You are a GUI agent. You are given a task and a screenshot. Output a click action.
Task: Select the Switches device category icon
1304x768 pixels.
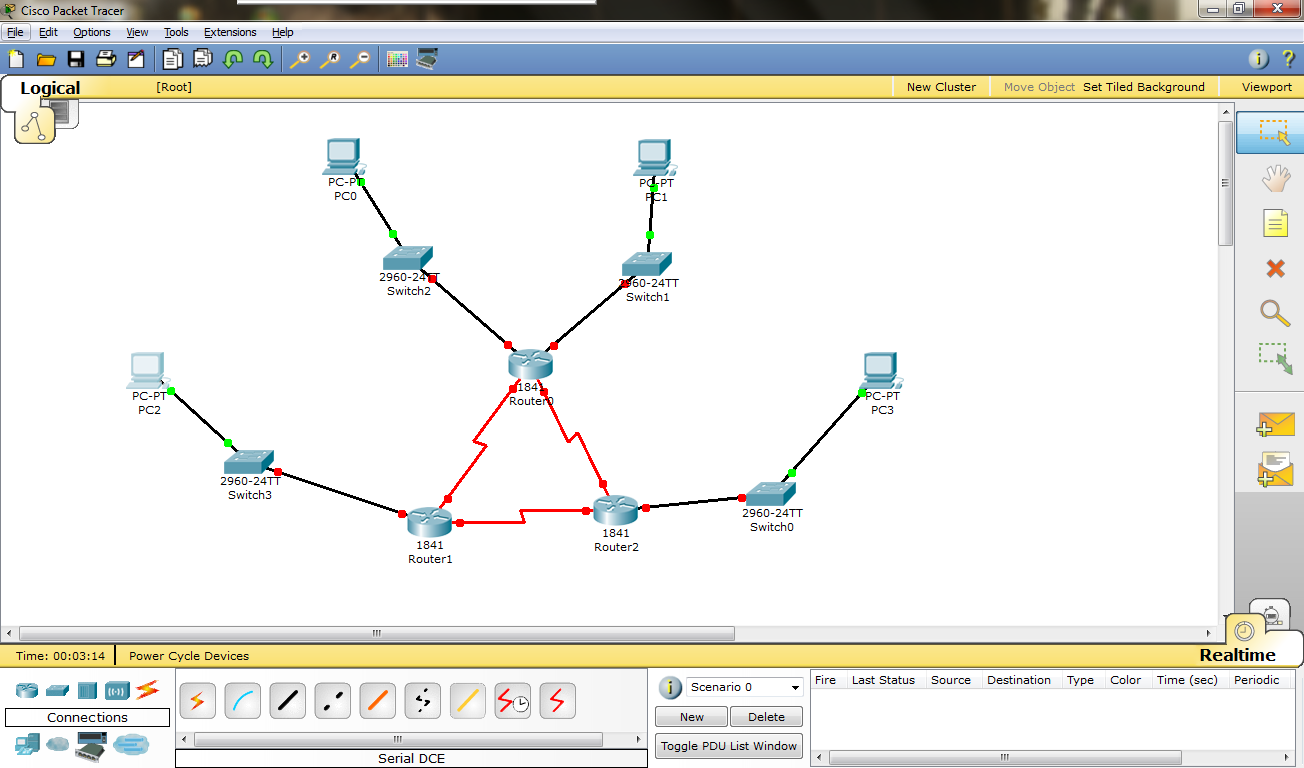(58, 690)
